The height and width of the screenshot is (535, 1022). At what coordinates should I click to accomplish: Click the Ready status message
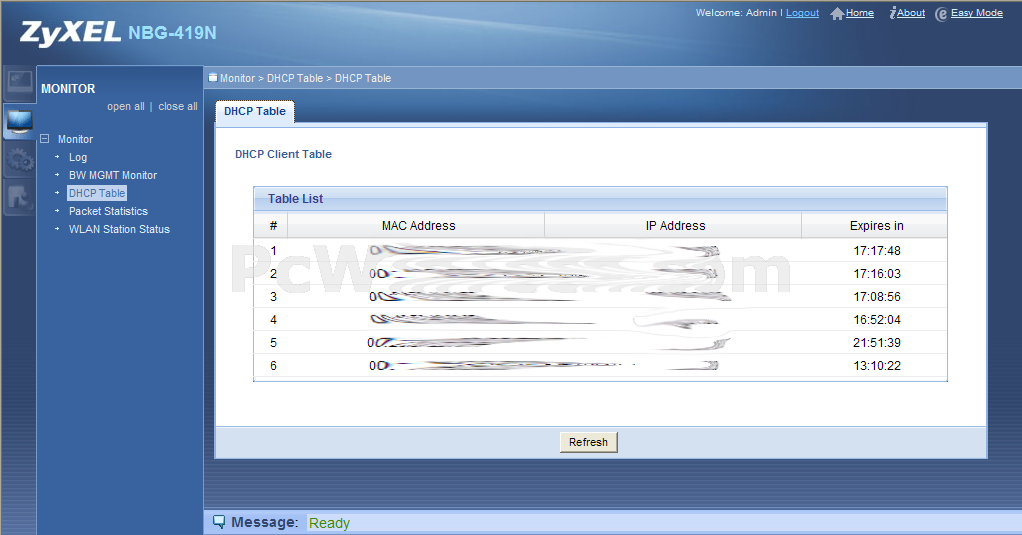329,523
